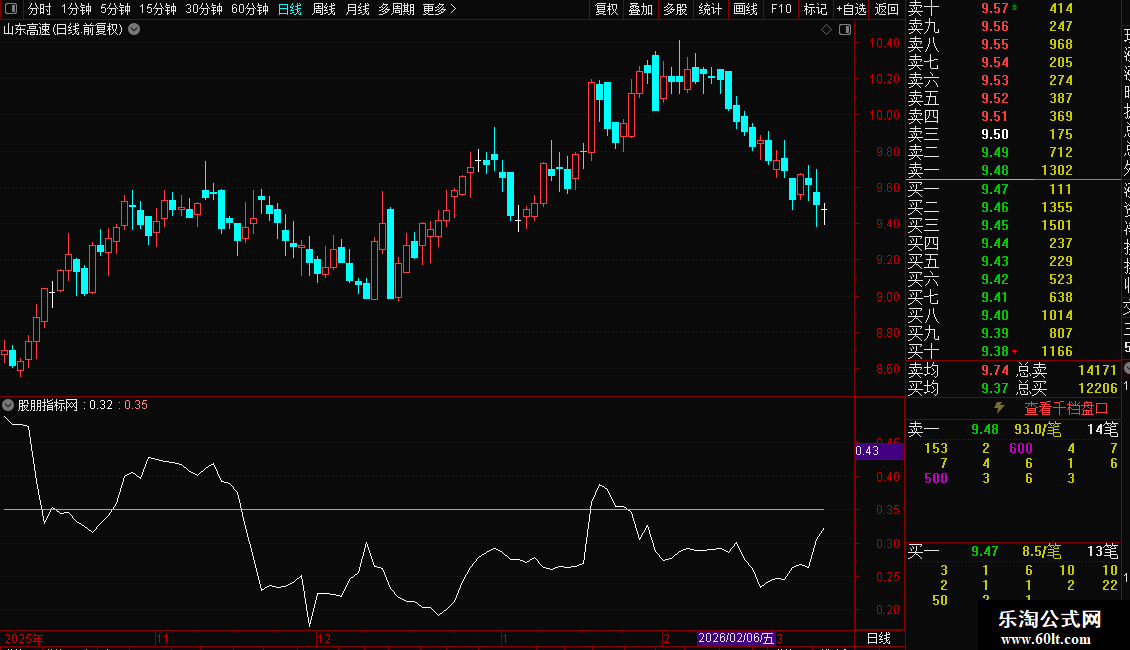The height and width of the screenshot is (650, 1130).
Task: Click the 卖一 93.0/笔 queue header
Action: (1013, 429)
